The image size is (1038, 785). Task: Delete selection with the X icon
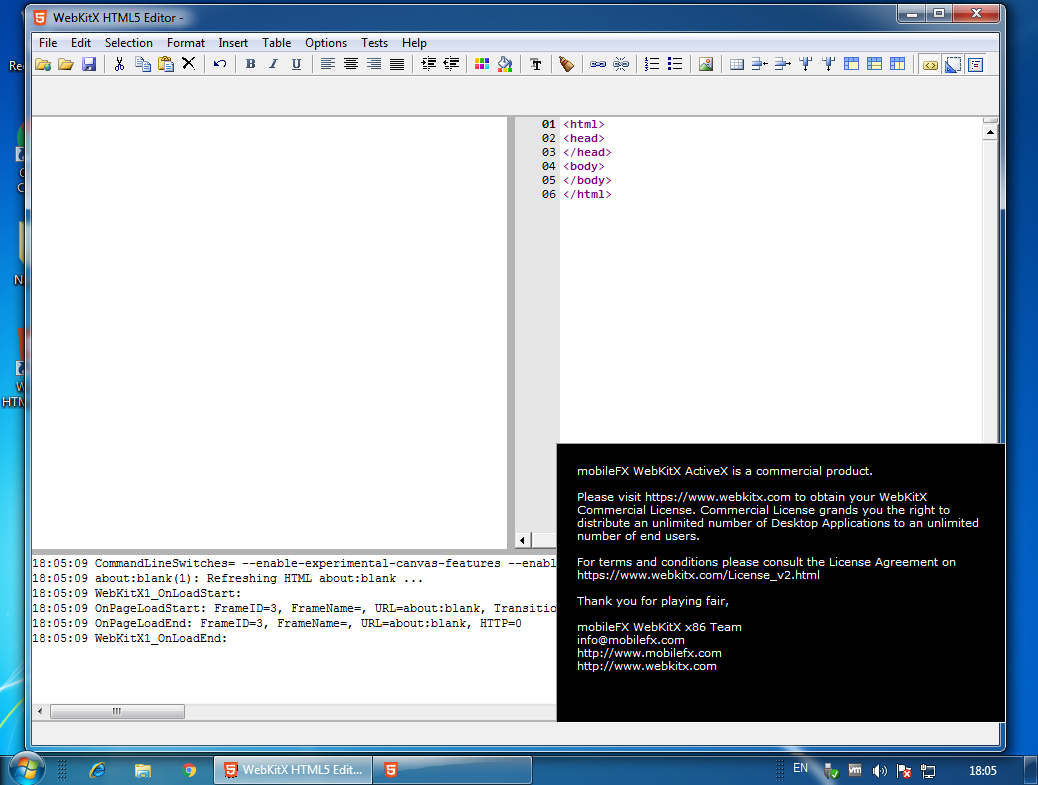[x=189, y=64]
